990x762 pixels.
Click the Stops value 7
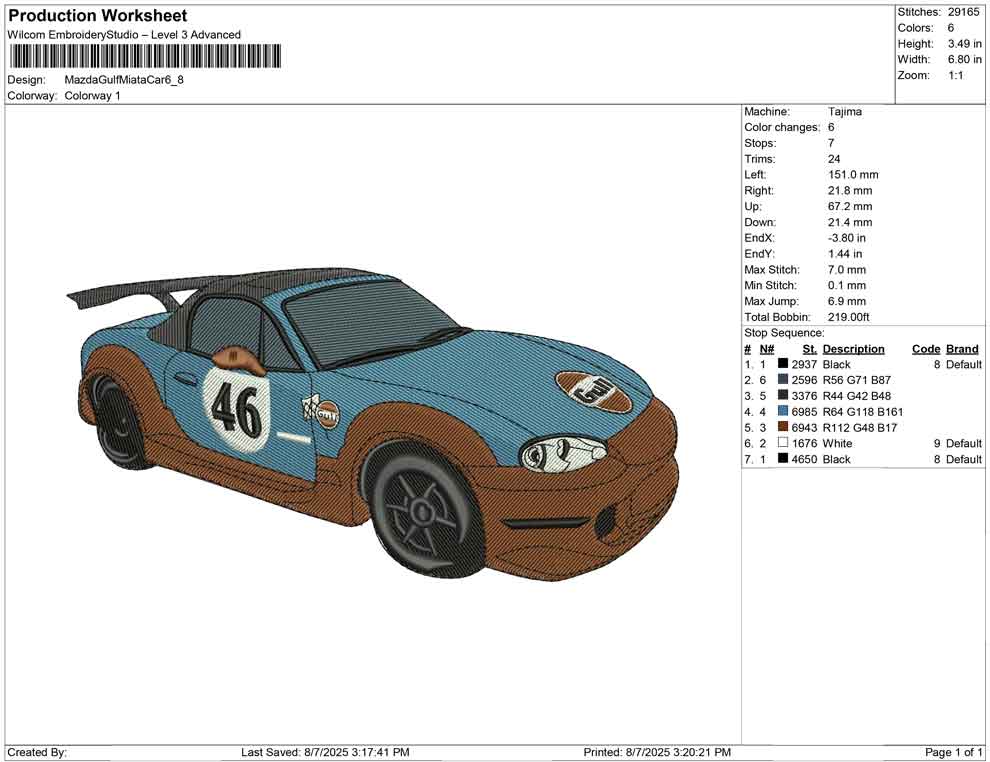point(831,143)
